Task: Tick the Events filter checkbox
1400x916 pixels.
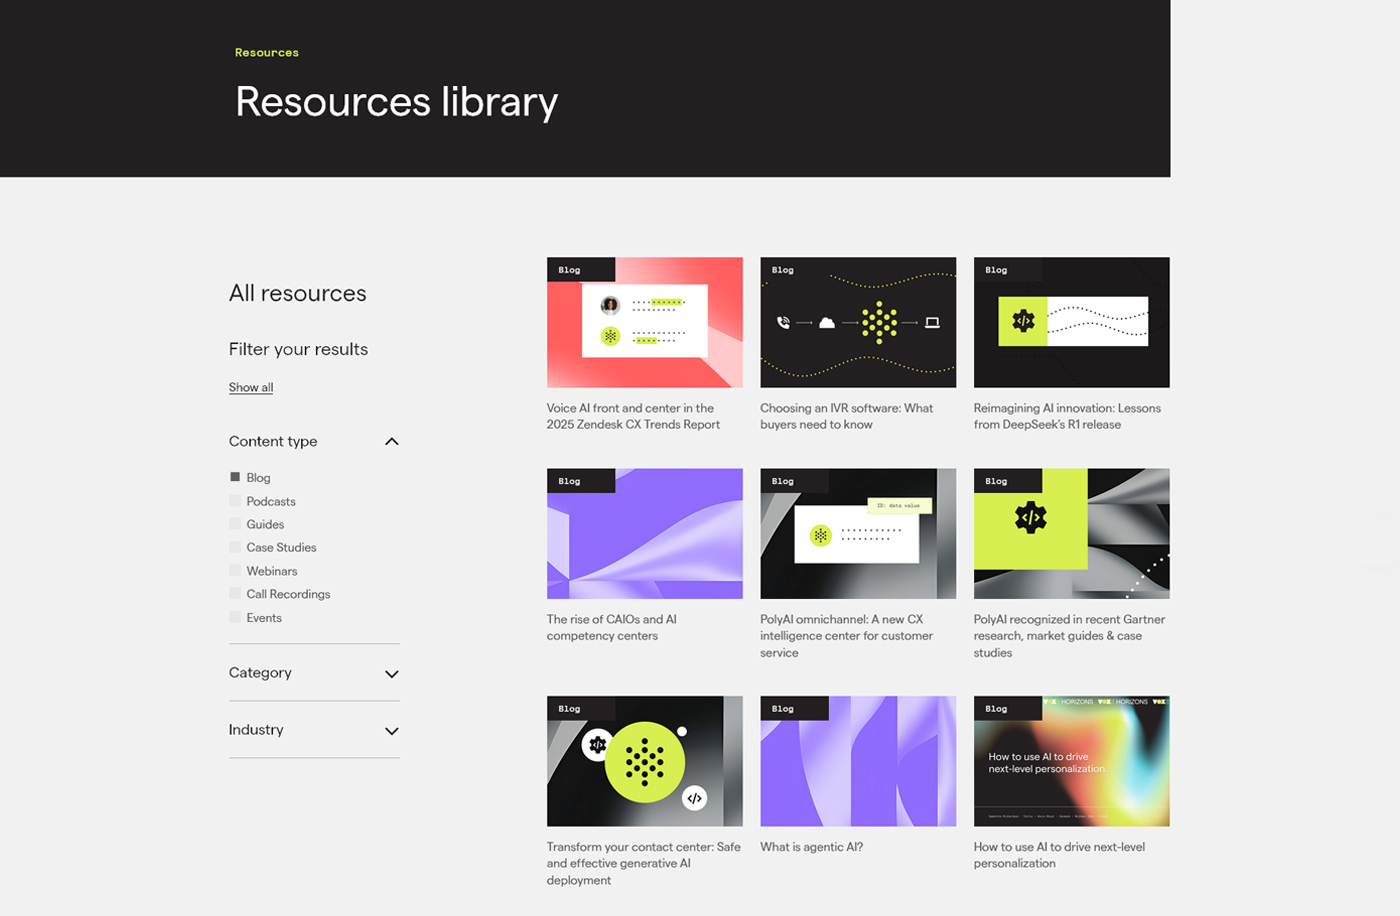Action: (x=235, y=618)
